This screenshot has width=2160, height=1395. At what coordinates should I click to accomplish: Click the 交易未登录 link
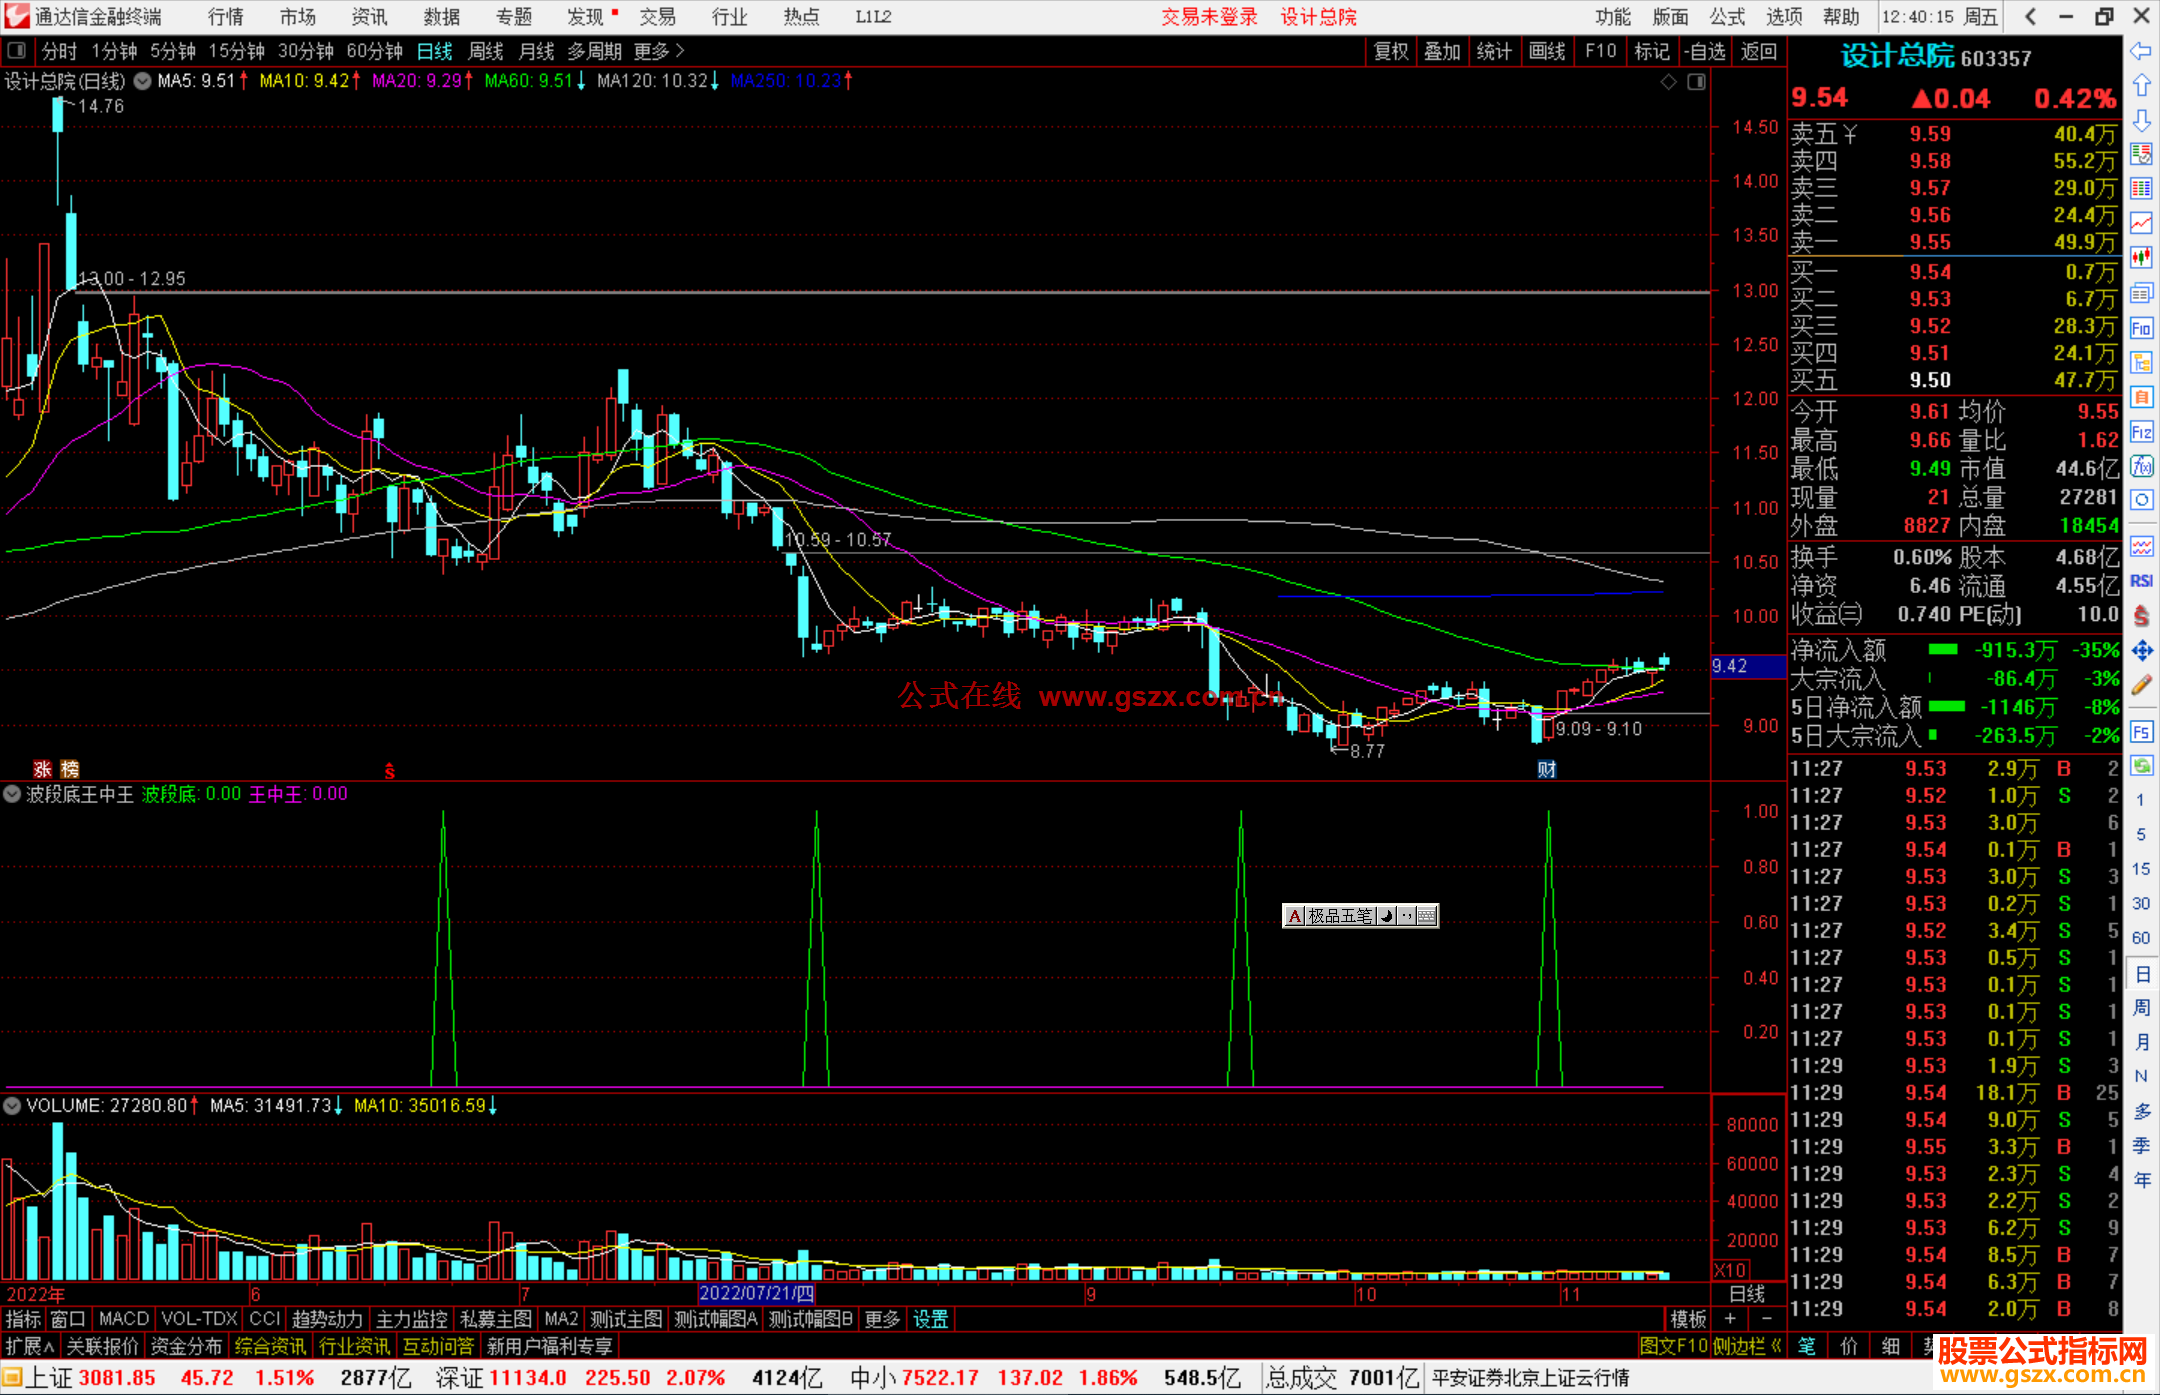[x=1209, y=17]
